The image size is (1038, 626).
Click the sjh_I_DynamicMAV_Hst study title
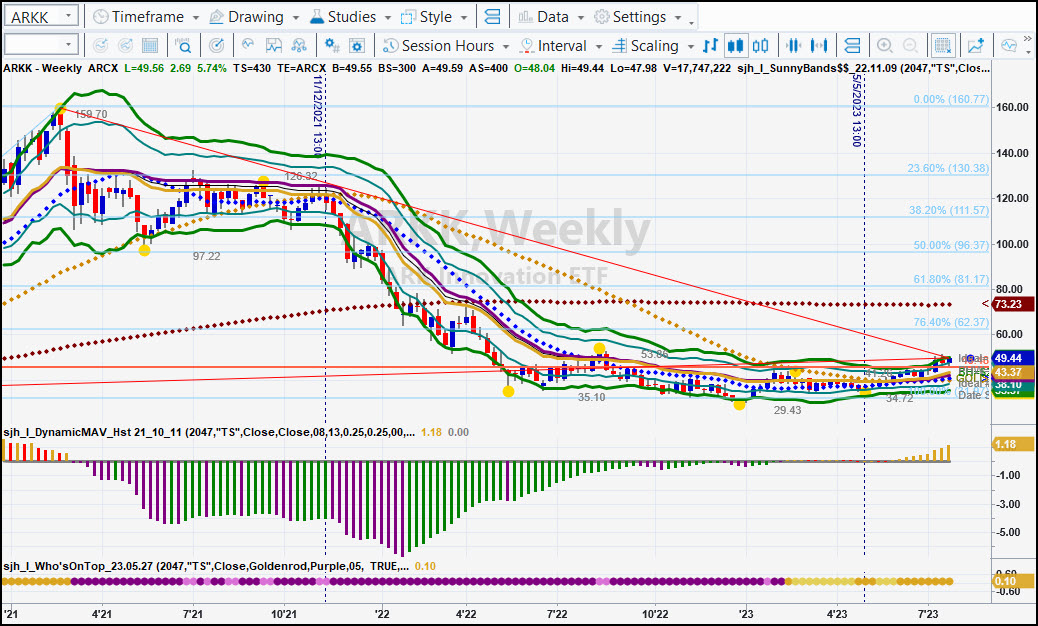click(211, 432)
